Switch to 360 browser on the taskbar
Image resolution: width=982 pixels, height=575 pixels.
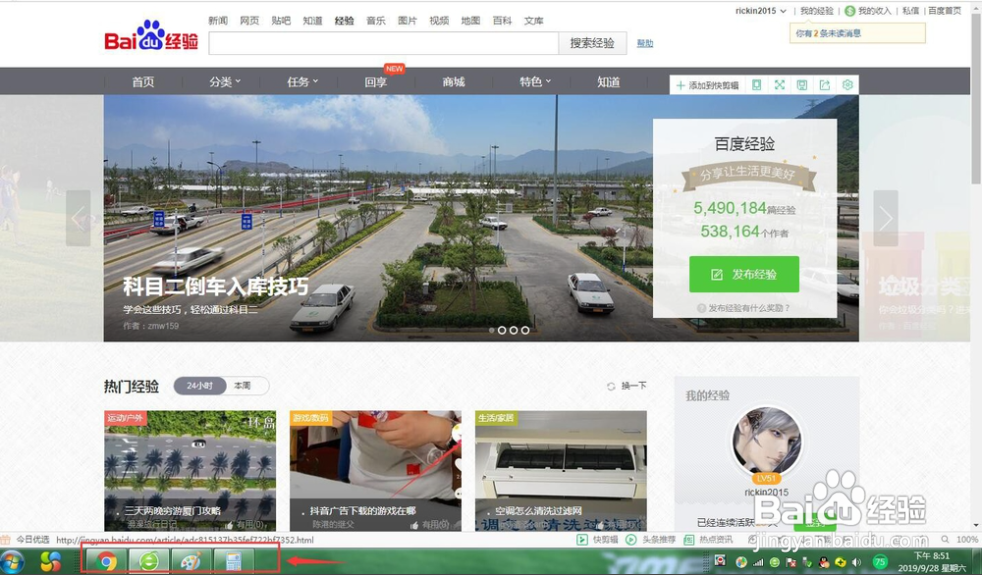[148, 561]
